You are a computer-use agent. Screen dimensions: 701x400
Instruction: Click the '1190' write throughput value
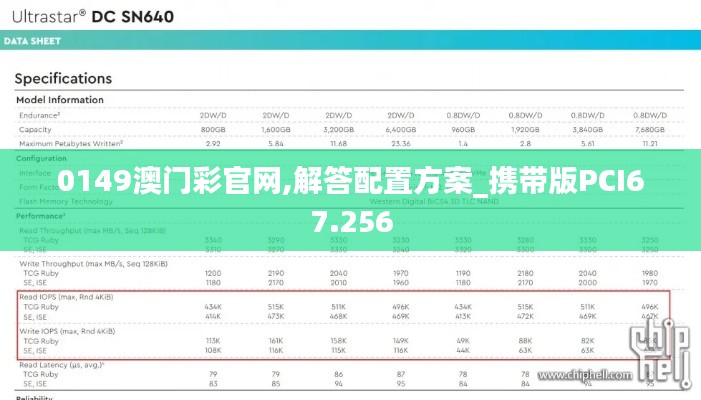coord(463,273)
